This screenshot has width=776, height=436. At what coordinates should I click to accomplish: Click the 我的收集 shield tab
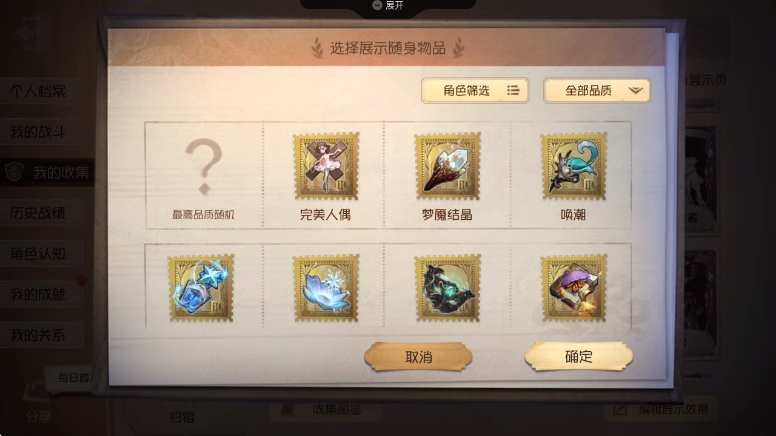[47, 172]
